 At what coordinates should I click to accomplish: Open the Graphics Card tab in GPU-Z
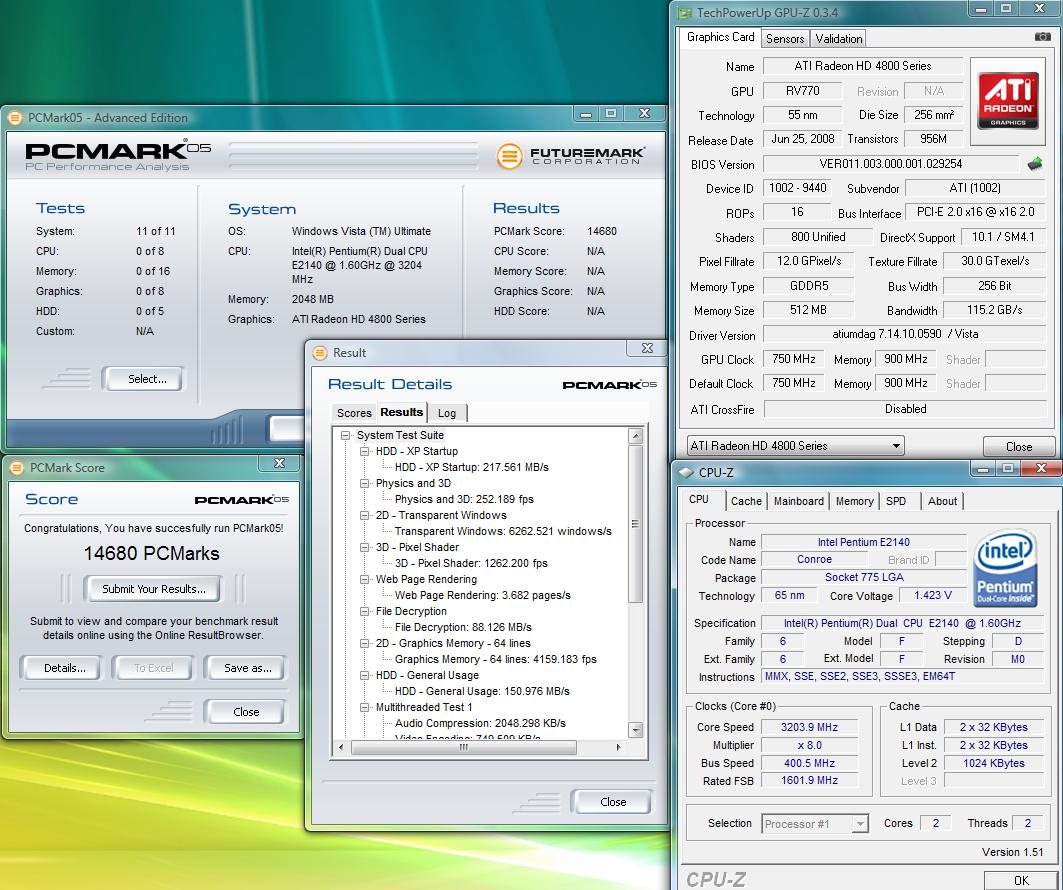coord(720,37)
